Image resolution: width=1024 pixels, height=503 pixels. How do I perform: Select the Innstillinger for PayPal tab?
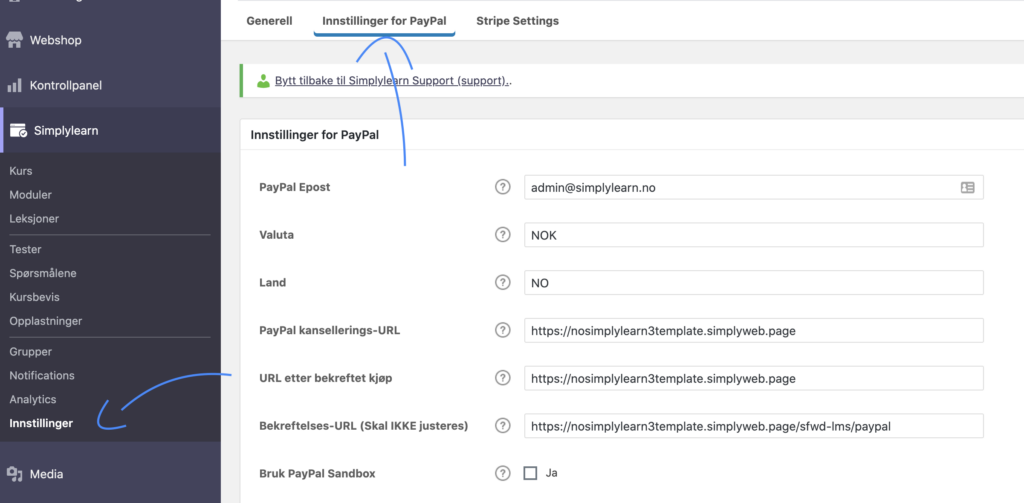coord(384,21)
